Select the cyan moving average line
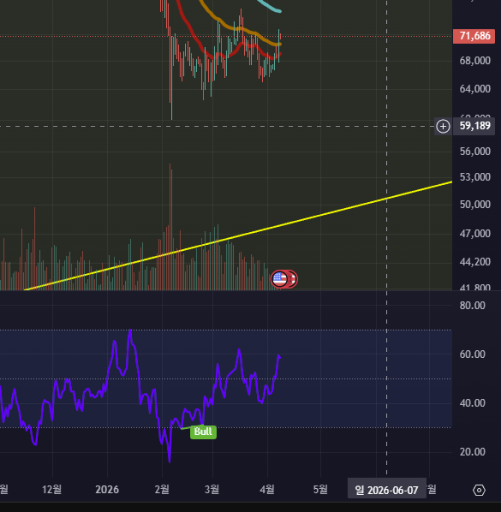Viewport: 501px width, 512px height. point(270,7)
